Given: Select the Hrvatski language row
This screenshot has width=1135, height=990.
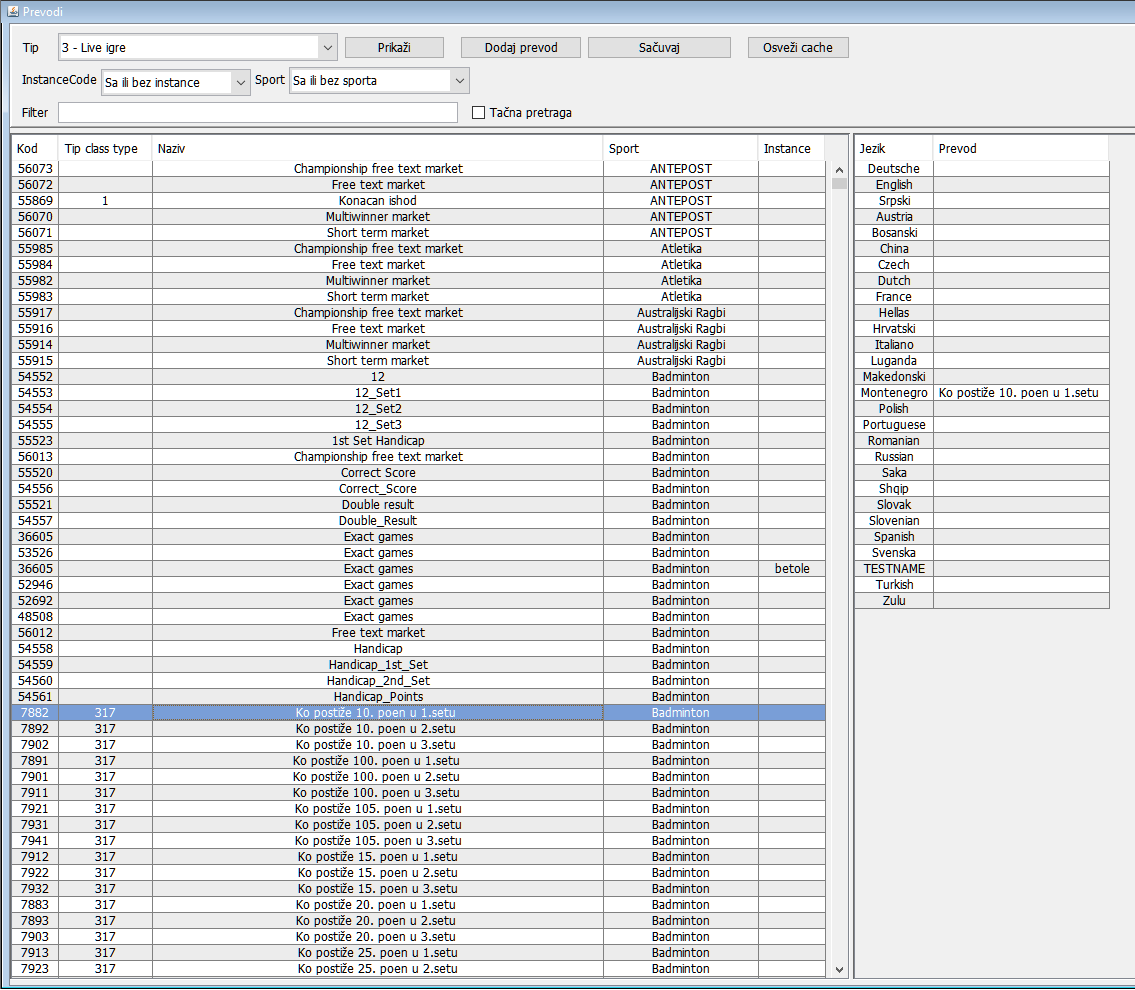Looking at the screenshot, I should click(982, 329).
